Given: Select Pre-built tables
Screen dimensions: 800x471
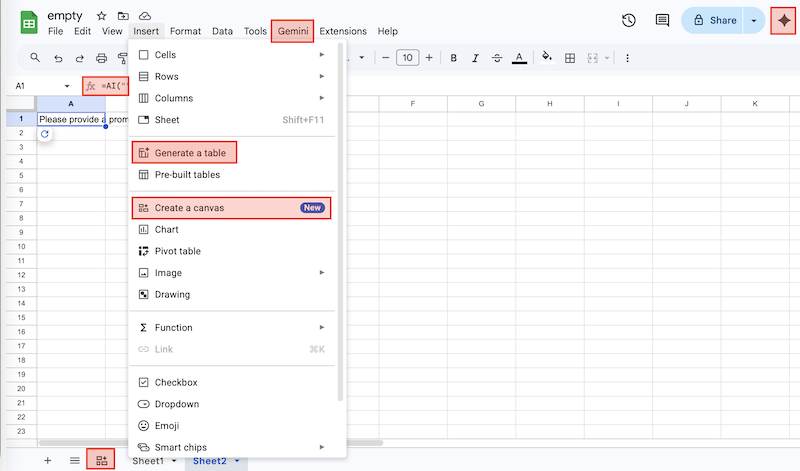Looking at the screenshot, I should pos(232,175).
